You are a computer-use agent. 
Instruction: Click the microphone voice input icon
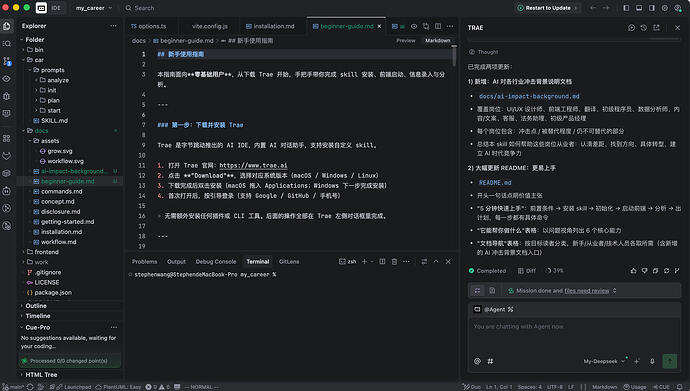pyautogui.click(x=652, y=361)
